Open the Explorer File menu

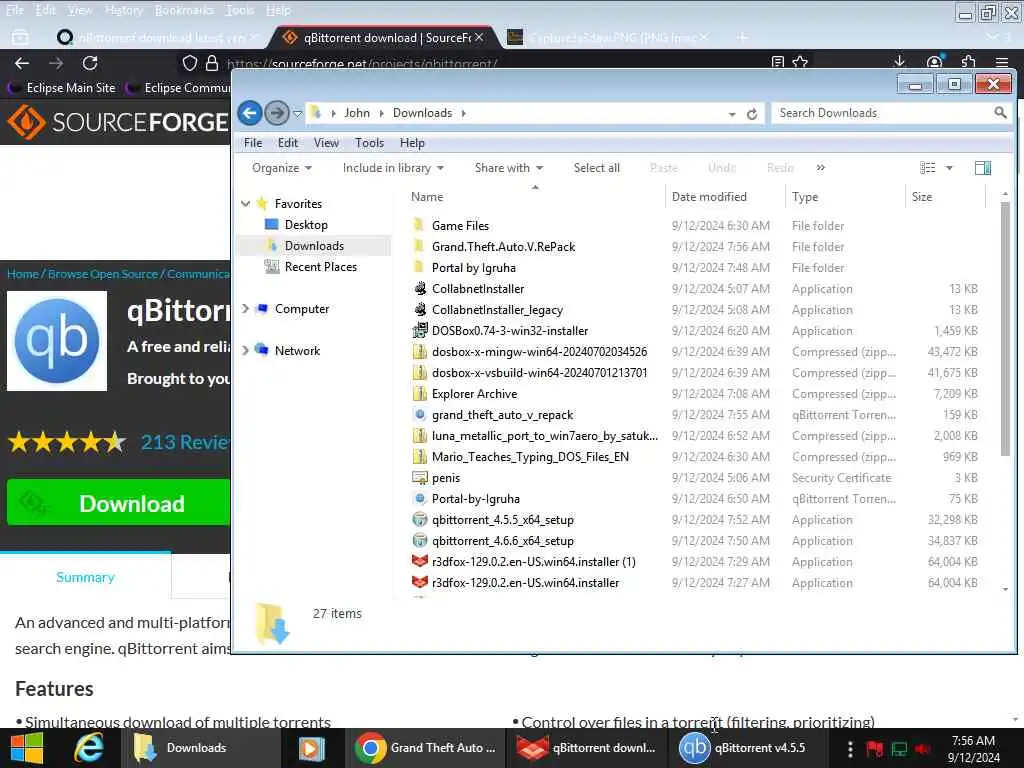point(253,143)
